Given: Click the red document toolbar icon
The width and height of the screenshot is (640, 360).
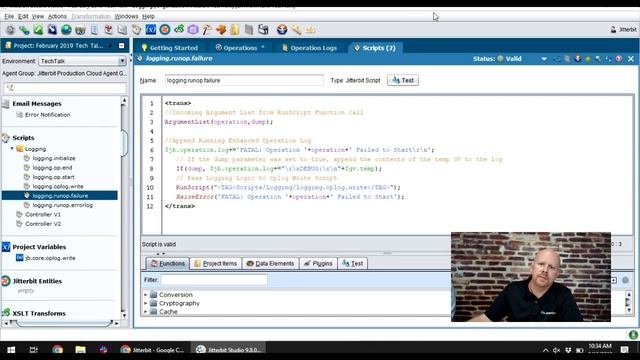Looking at the screenshot, I should 109,30.
